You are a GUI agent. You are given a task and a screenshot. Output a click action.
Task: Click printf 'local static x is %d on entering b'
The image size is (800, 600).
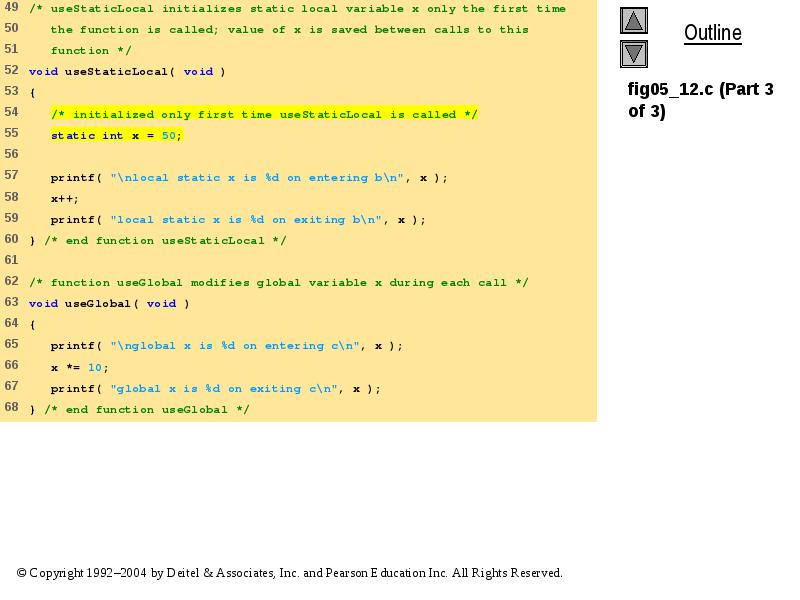pyautogui.click(x=249, y=178)
